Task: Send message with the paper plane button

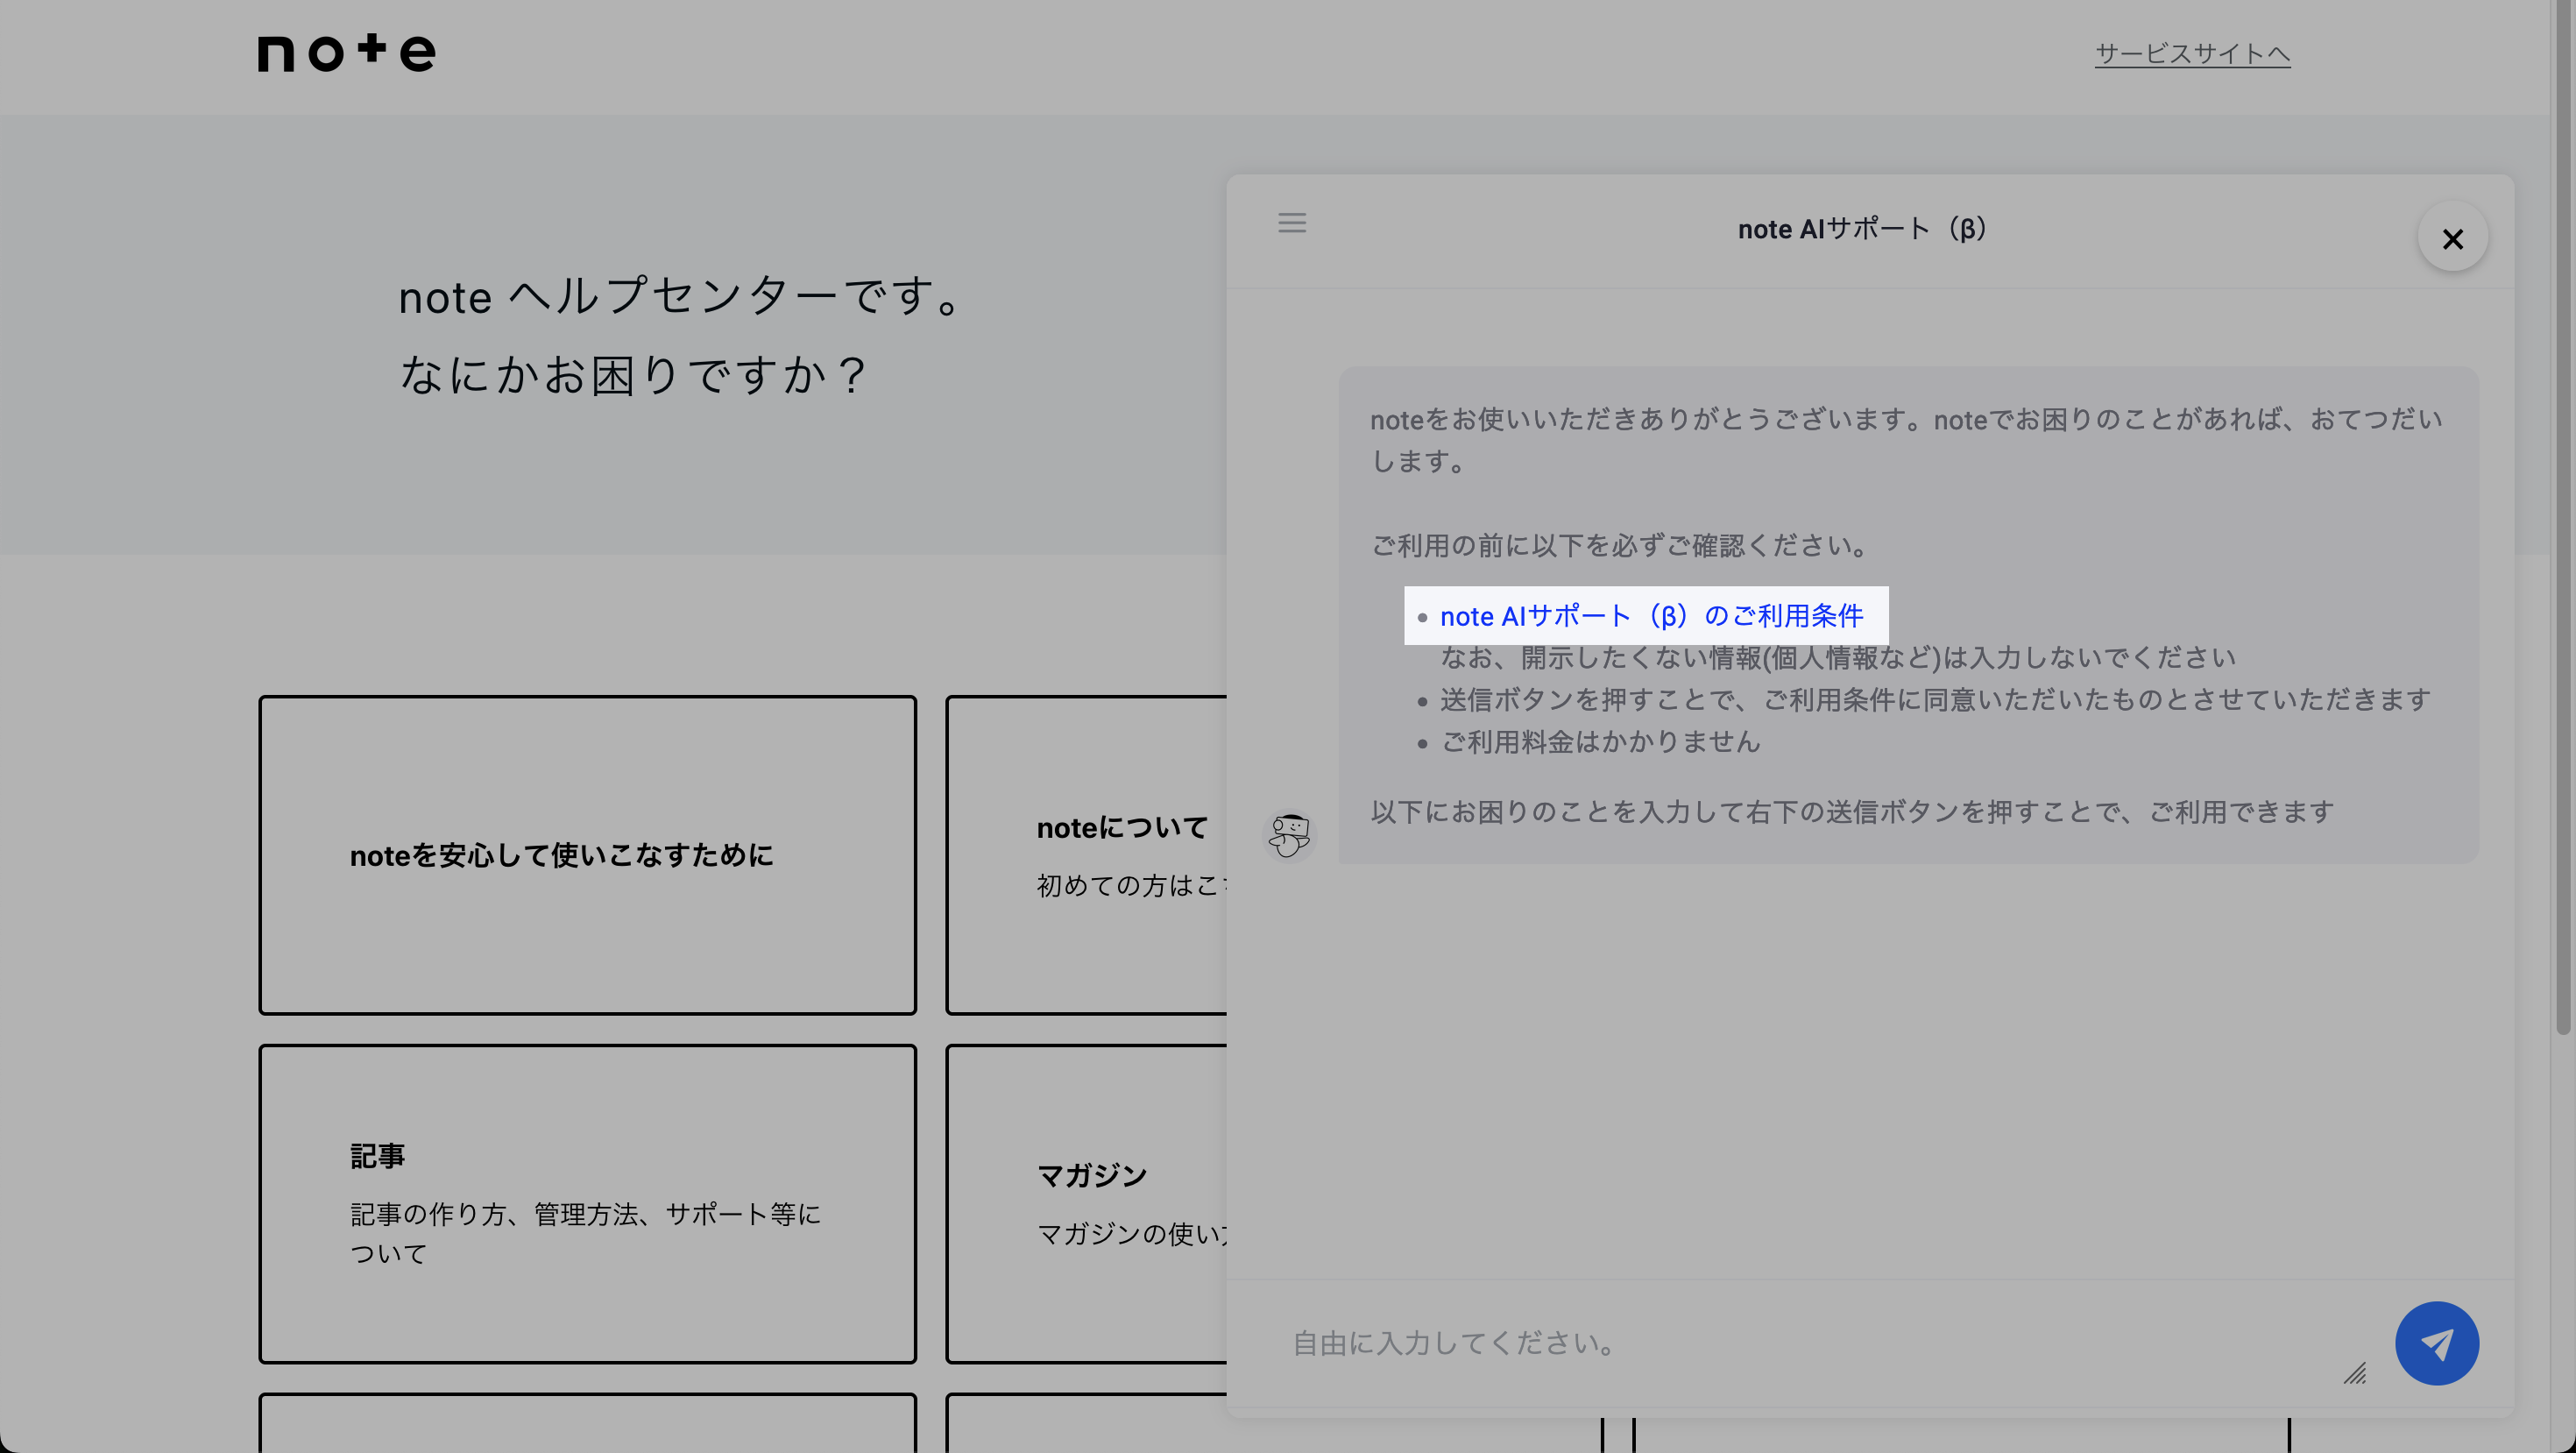Action: (x=2436, y=1343)
